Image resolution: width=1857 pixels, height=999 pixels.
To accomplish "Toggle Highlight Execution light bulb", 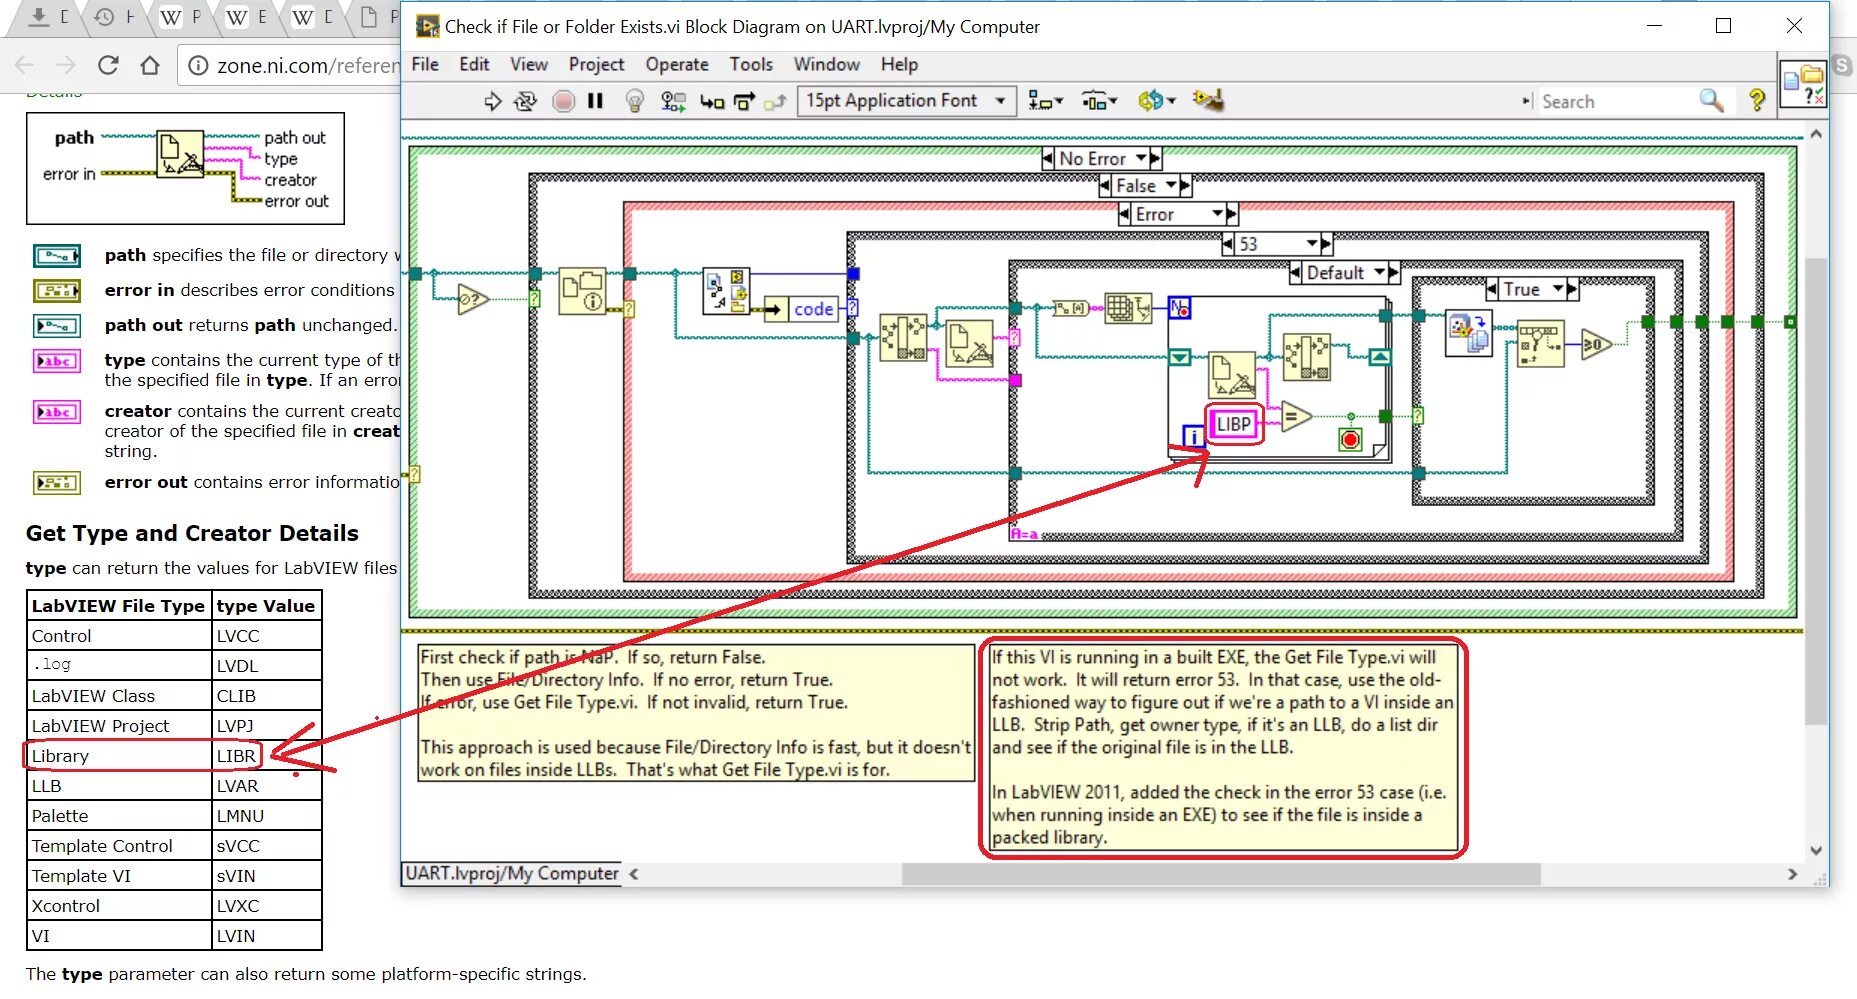I will (x=634, y=101).
